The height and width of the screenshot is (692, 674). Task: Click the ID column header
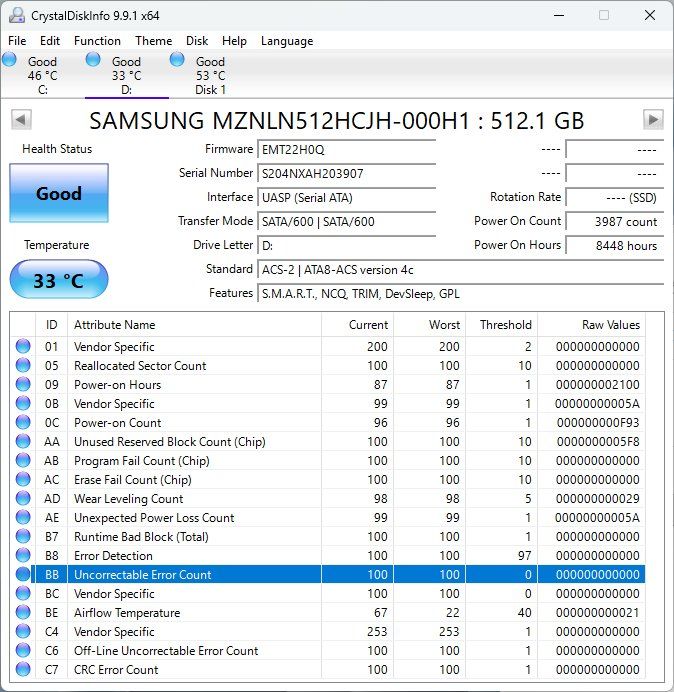[52, 325]
